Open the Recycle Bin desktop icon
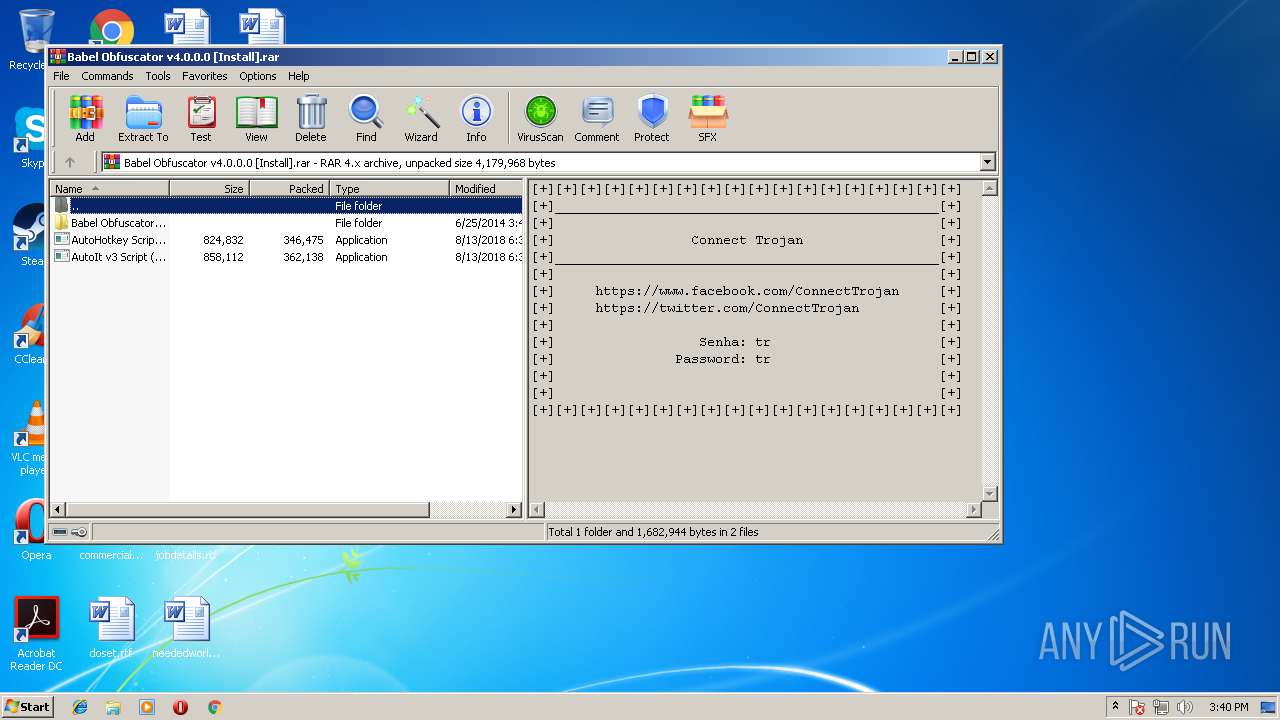The height and width of the screenshot is (720, 1280). [x=36, y=40]
